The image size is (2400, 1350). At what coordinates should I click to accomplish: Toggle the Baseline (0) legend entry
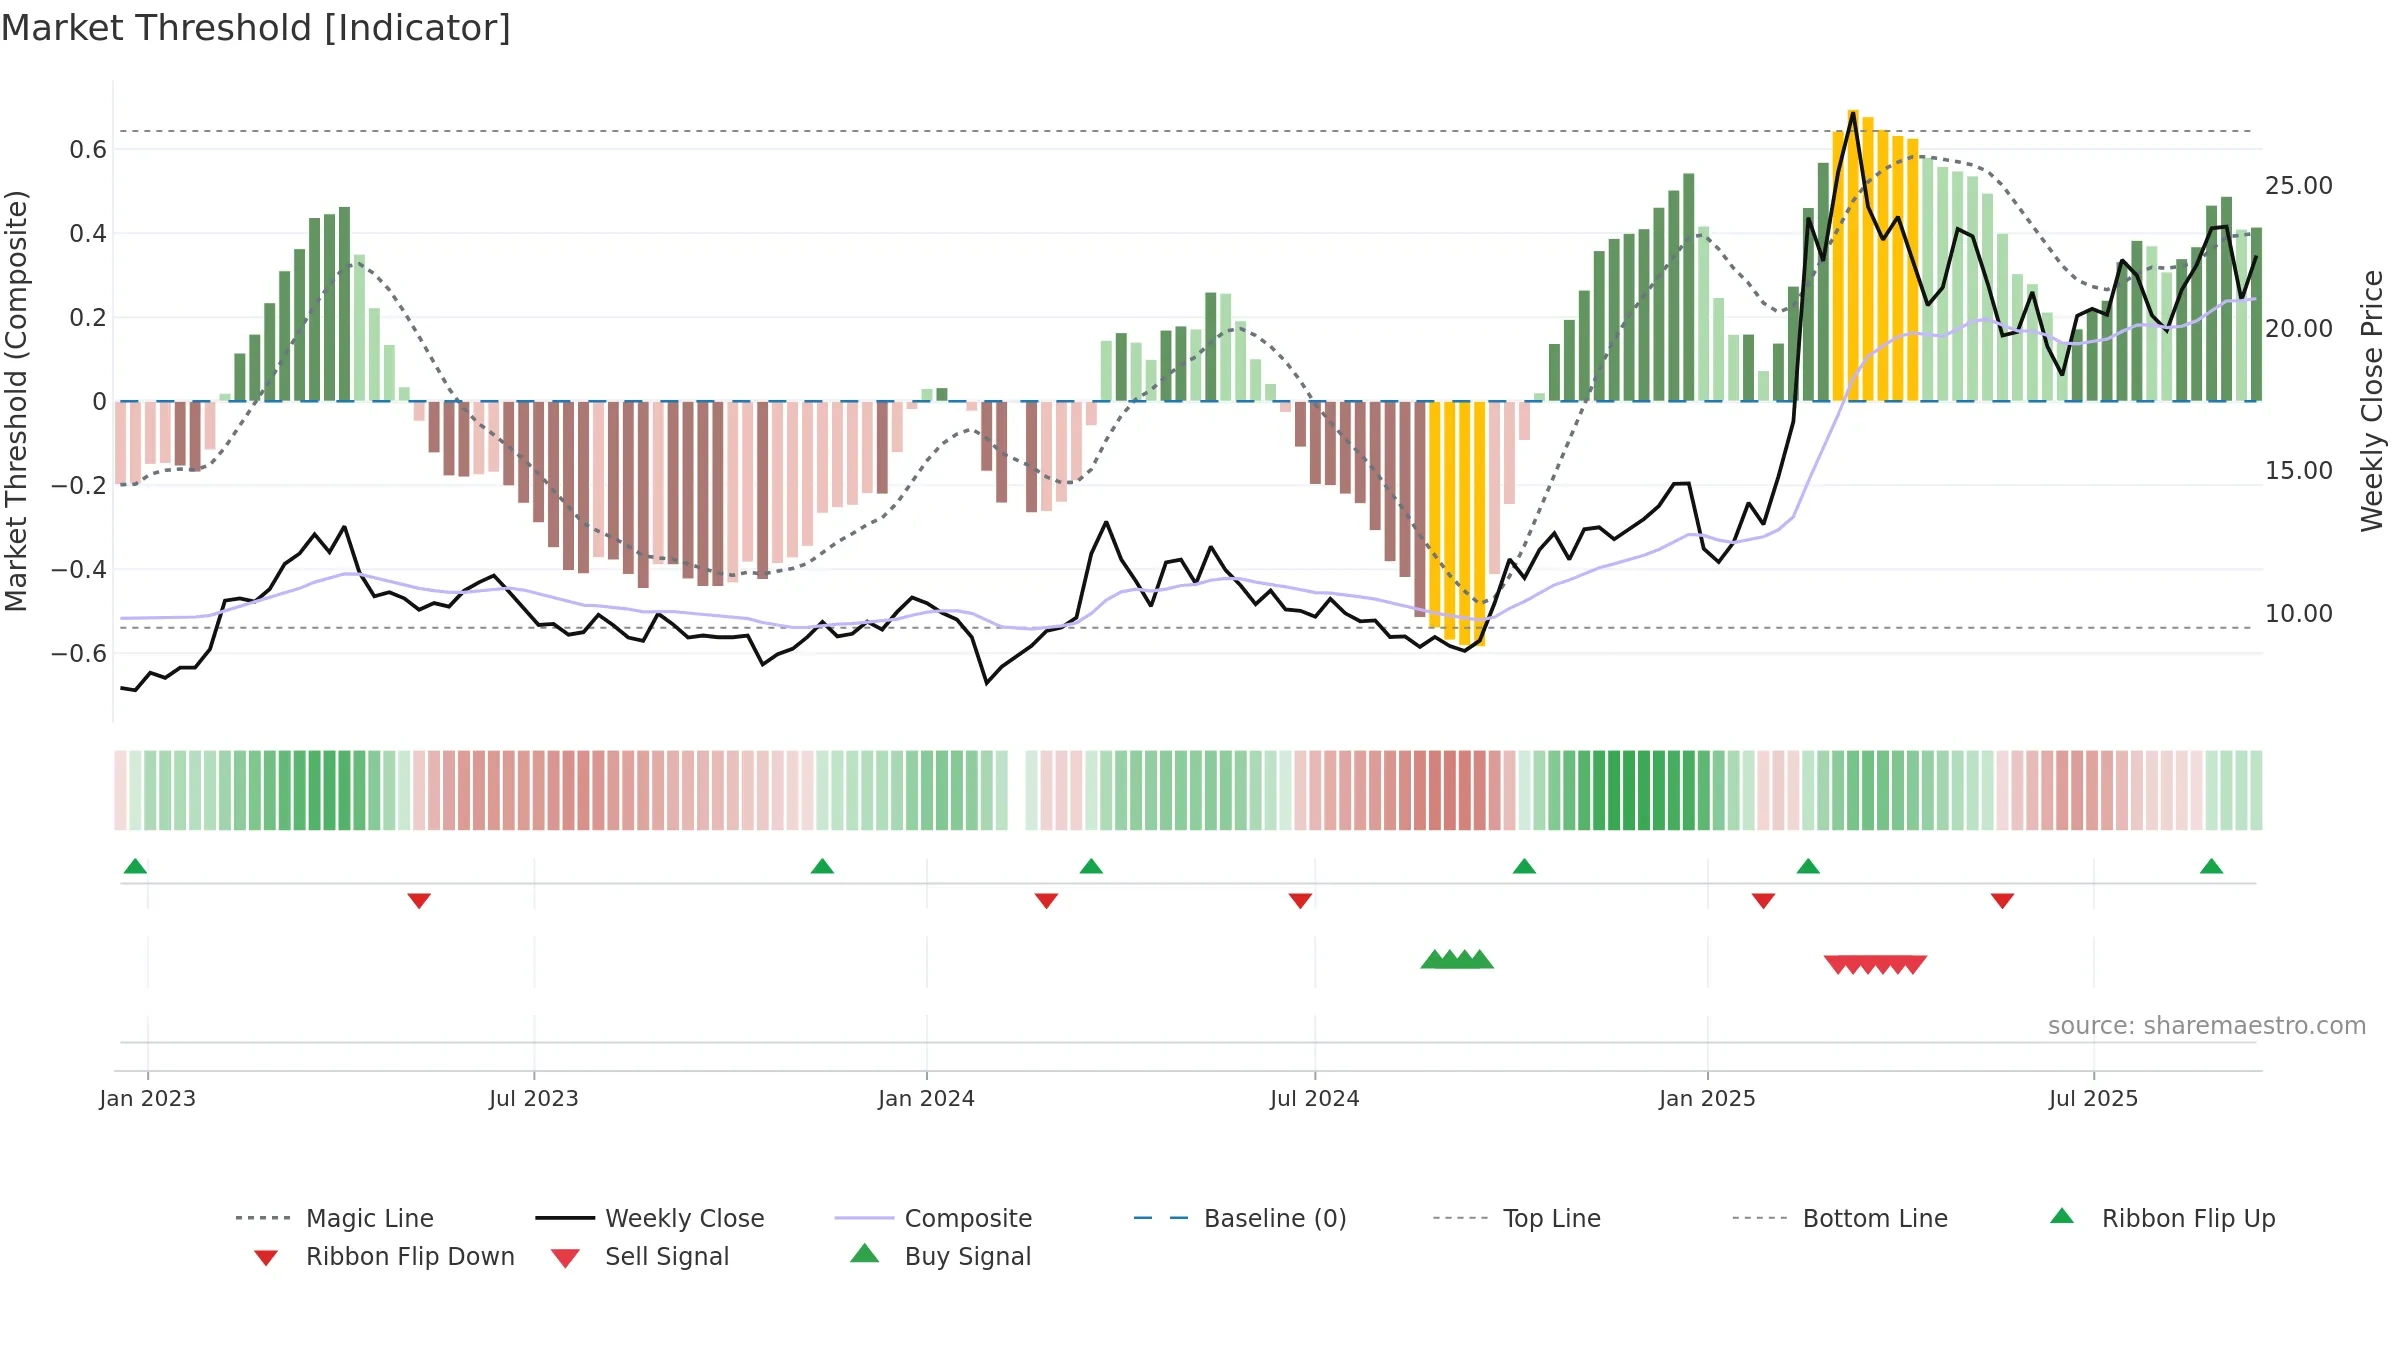click(1240, 1218)
